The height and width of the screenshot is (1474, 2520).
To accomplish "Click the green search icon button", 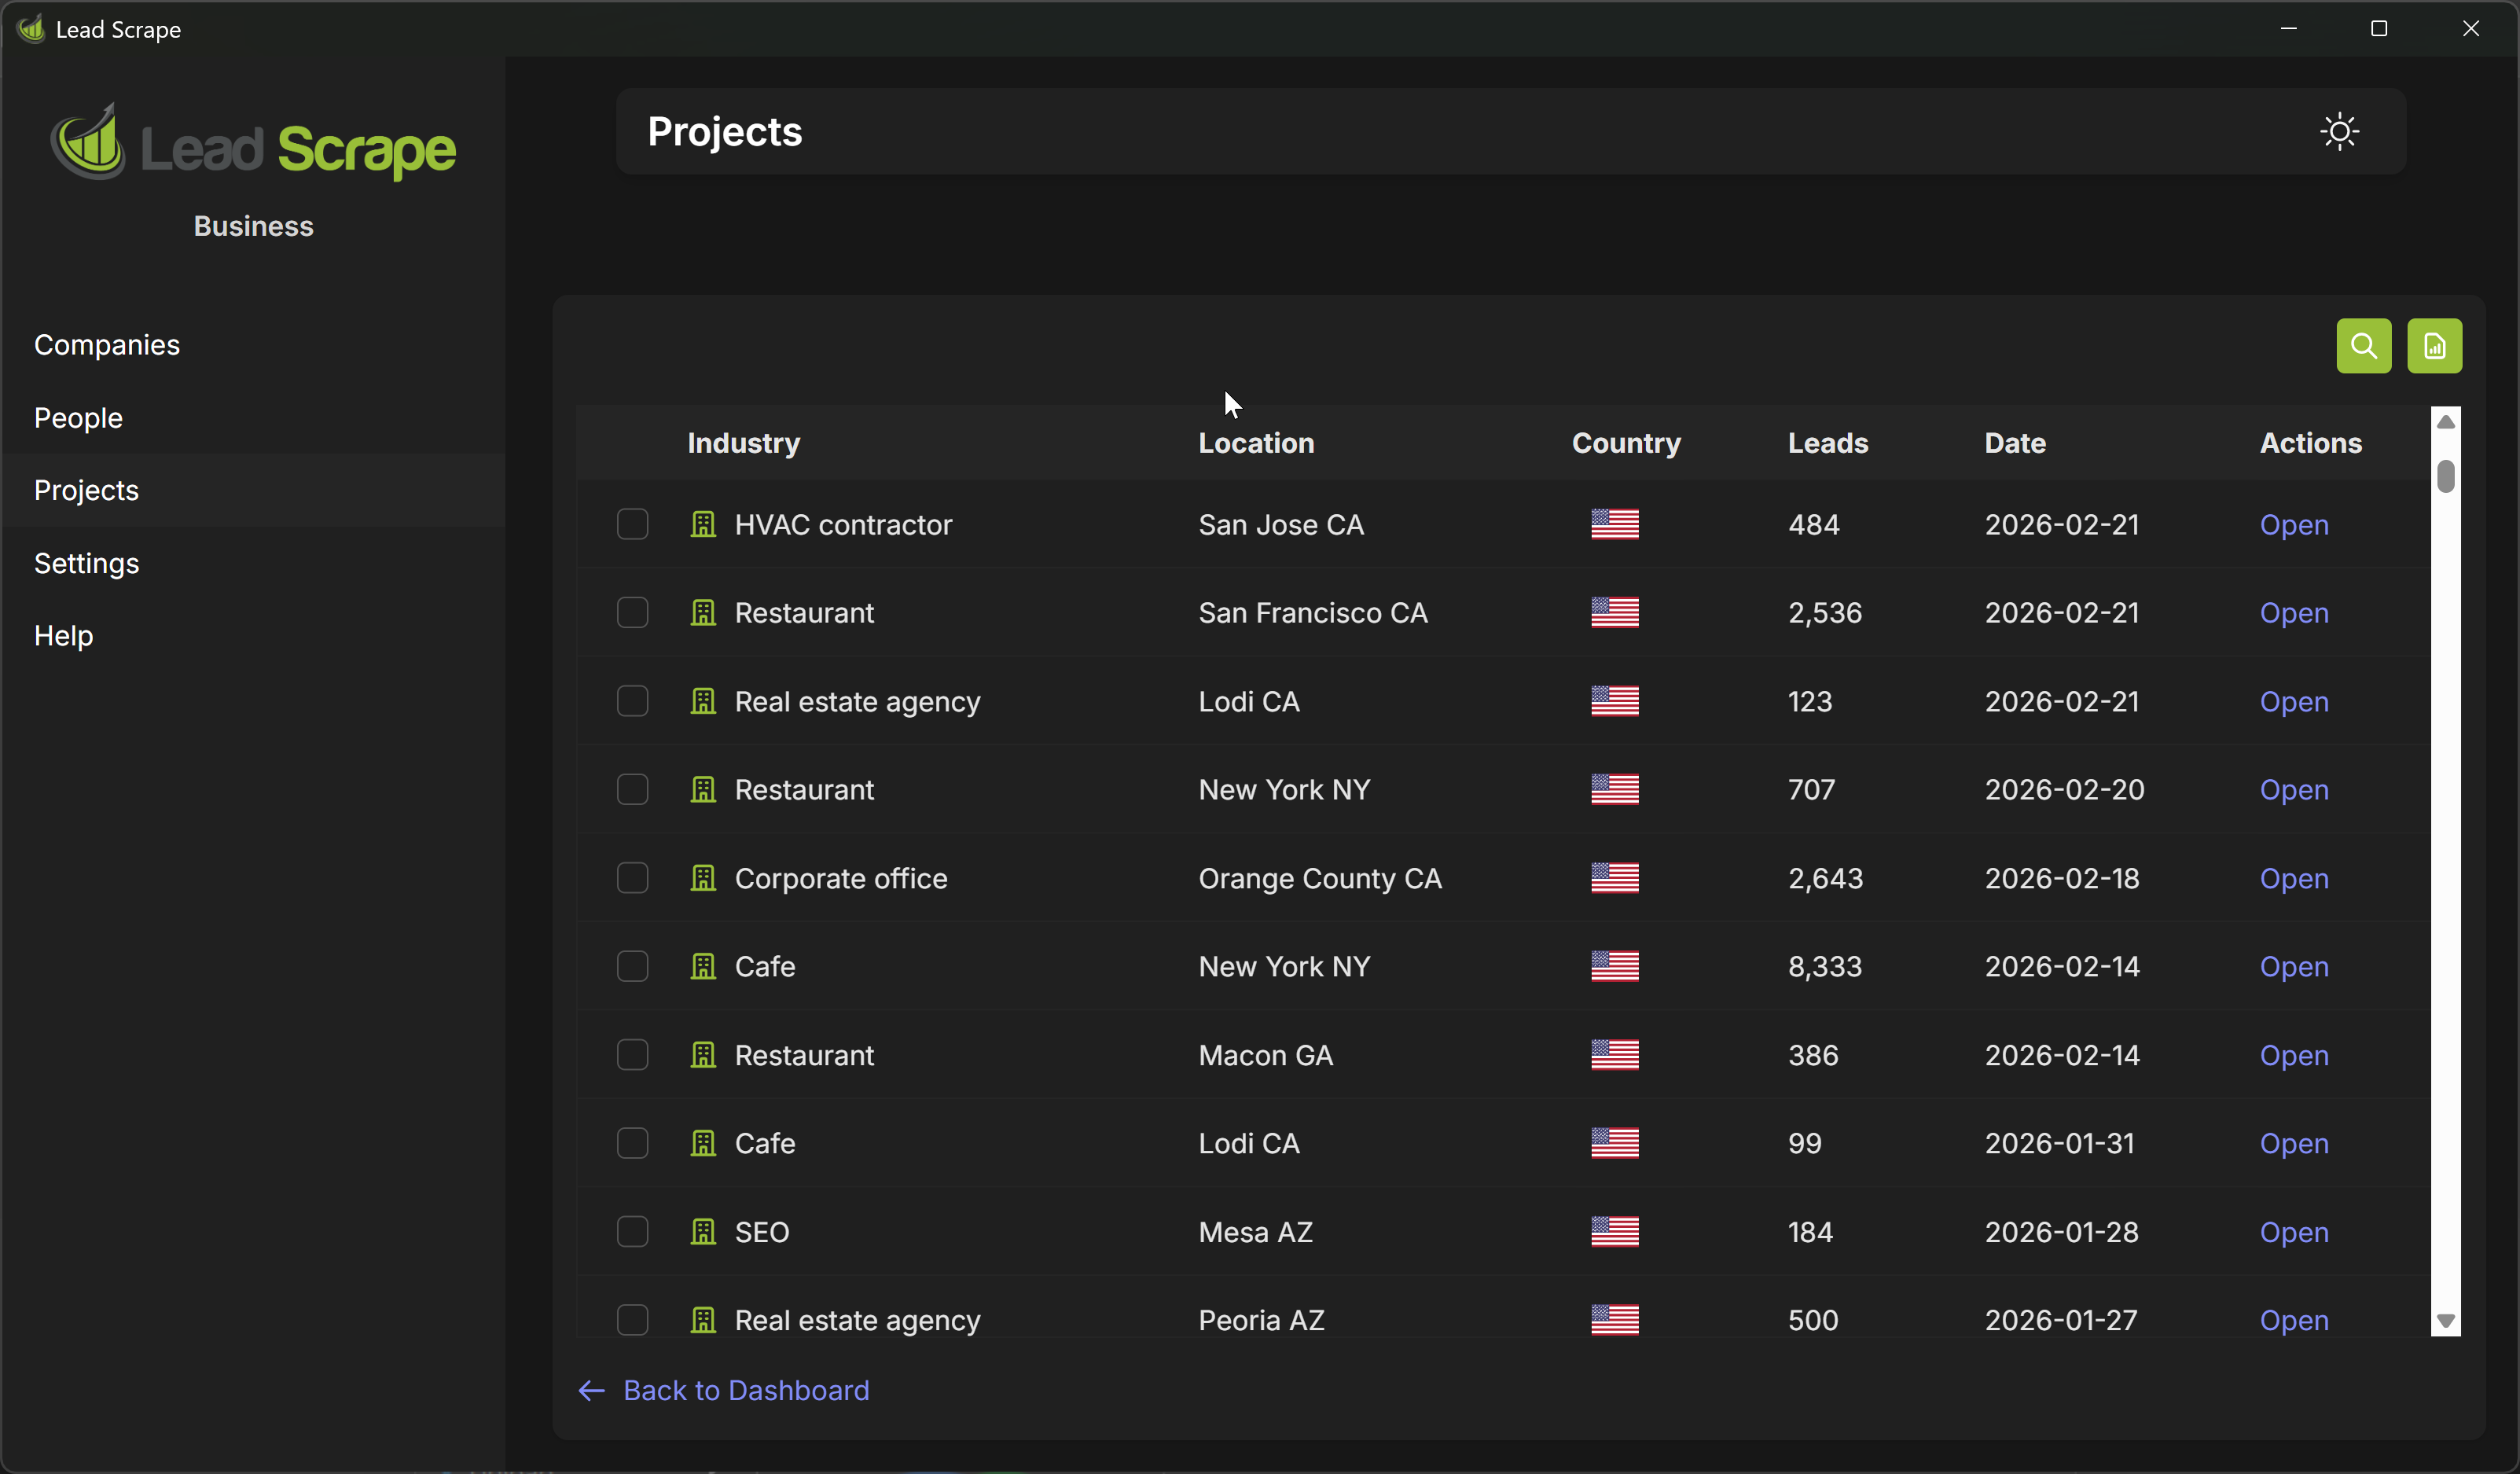I will click(2363, 346).
